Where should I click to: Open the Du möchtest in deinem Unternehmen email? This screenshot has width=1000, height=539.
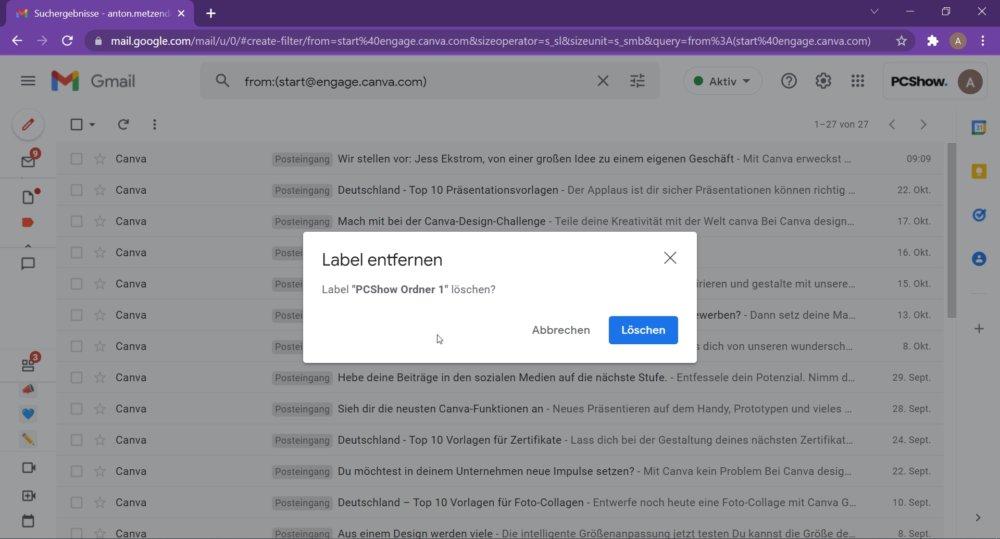[500, 471]
